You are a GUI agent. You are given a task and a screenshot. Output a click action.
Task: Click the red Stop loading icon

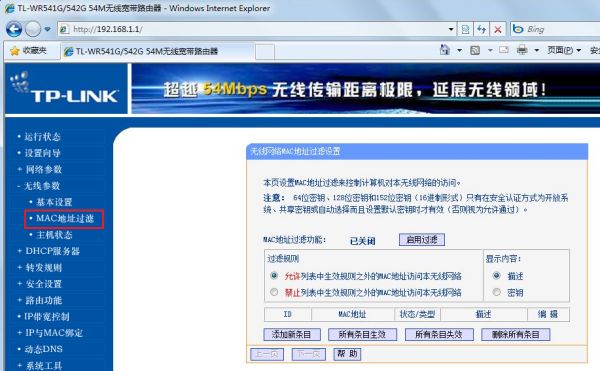[497, 29]
